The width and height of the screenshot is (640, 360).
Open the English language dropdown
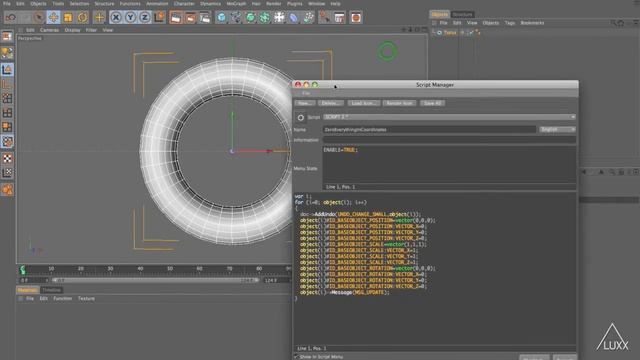click(557, 129)
